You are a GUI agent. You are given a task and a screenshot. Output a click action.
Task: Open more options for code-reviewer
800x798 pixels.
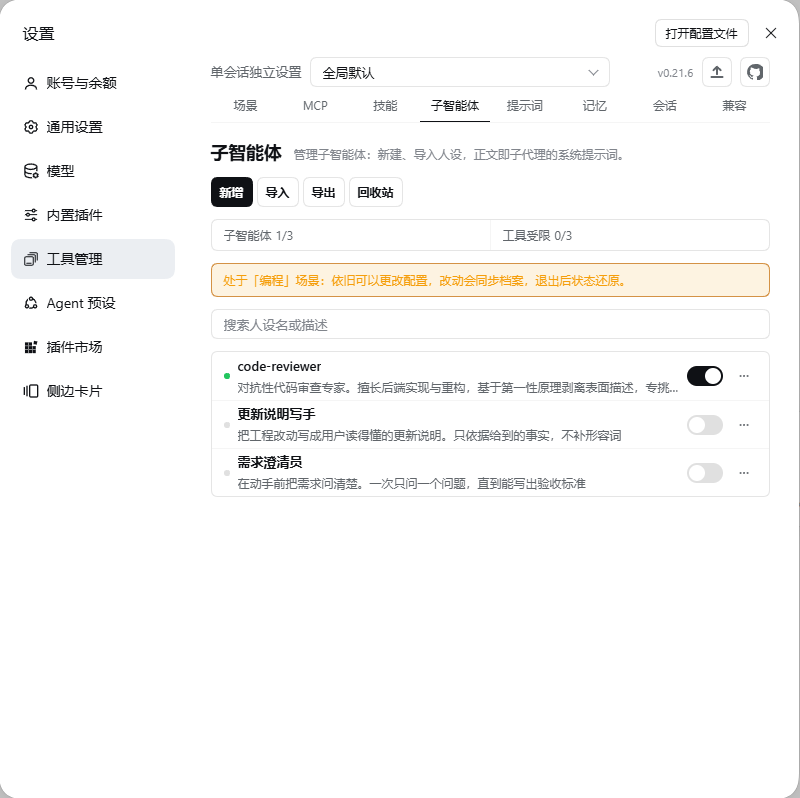(744, 376)
